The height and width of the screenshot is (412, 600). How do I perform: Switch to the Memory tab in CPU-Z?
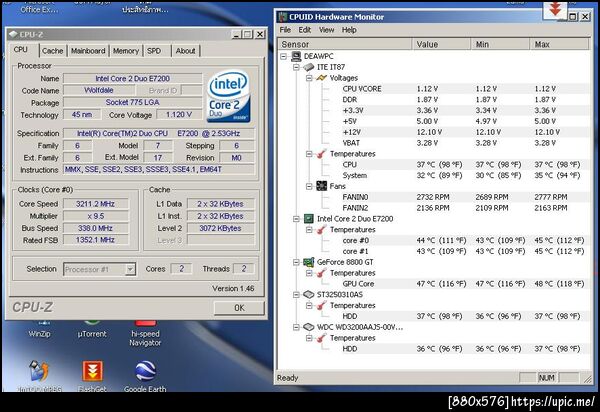click(x=126, y=51)
